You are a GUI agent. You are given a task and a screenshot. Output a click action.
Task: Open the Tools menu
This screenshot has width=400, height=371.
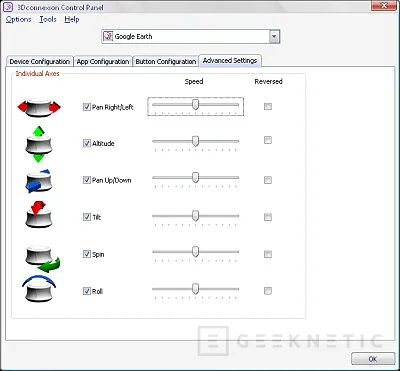coord(48,19)
